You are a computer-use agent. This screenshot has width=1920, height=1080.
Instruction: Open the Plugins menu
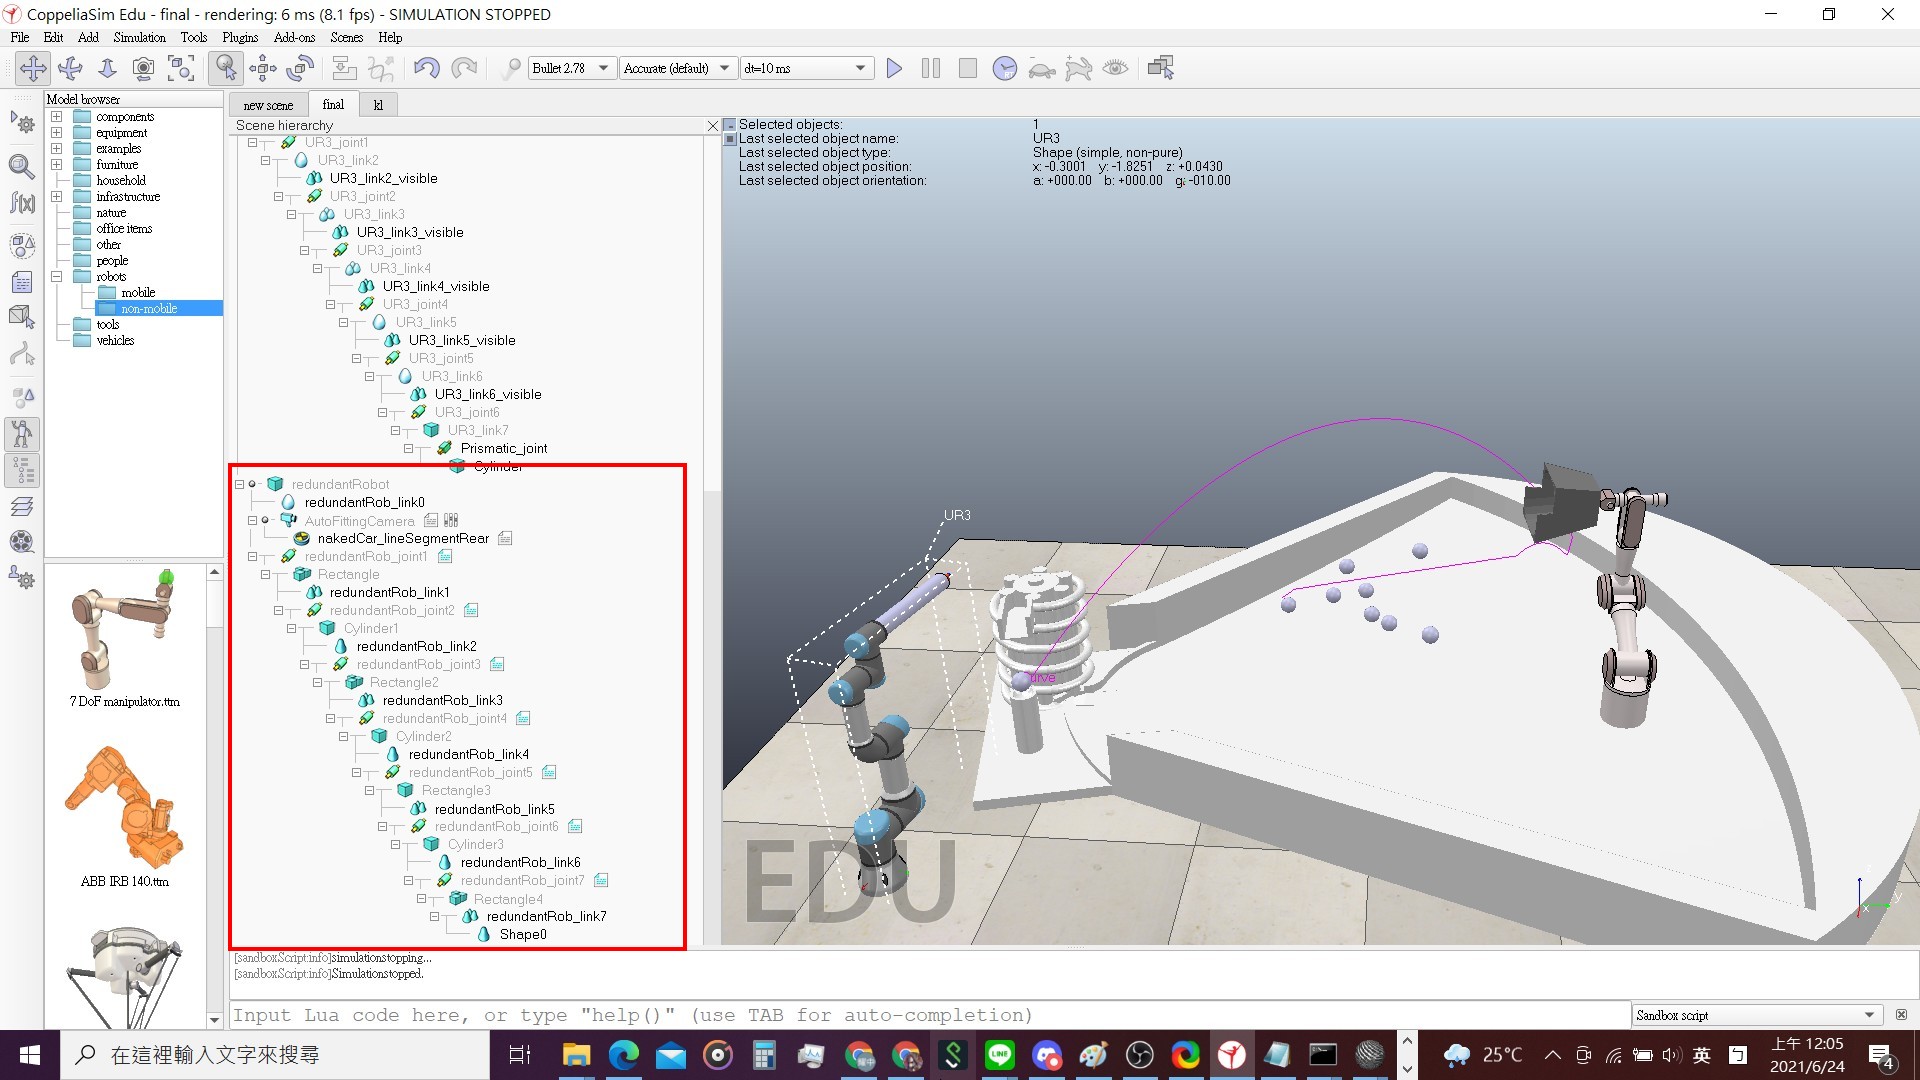pyautogui.click(x=240, y=37)
